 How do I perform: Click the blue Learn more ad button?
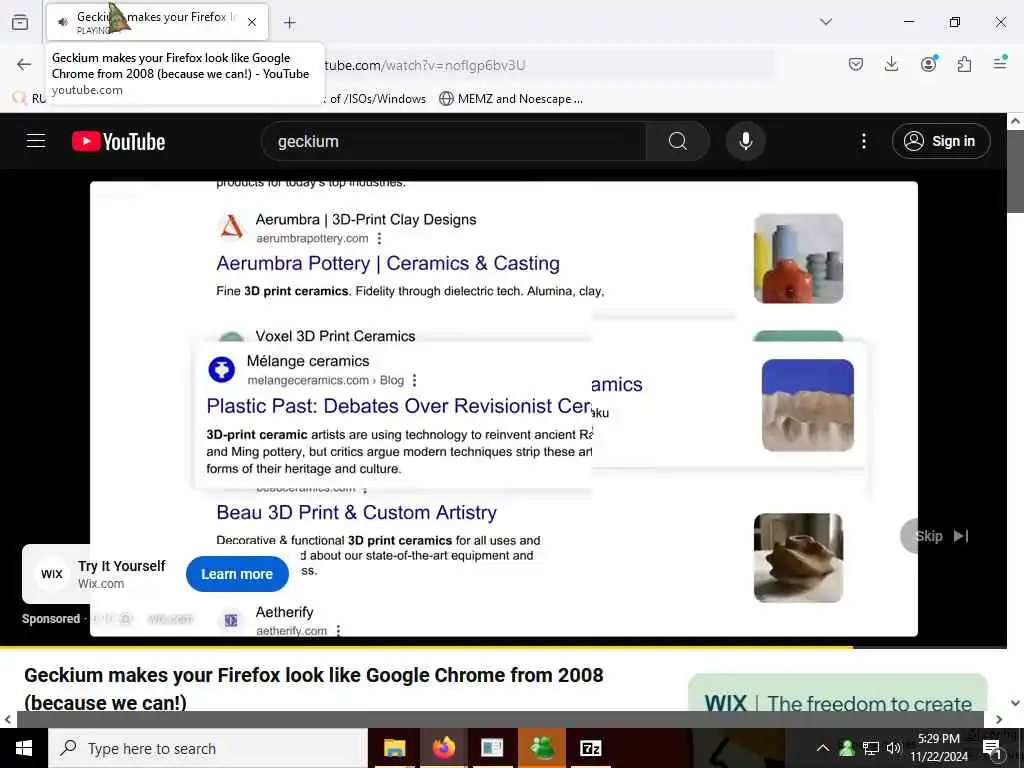237,574
